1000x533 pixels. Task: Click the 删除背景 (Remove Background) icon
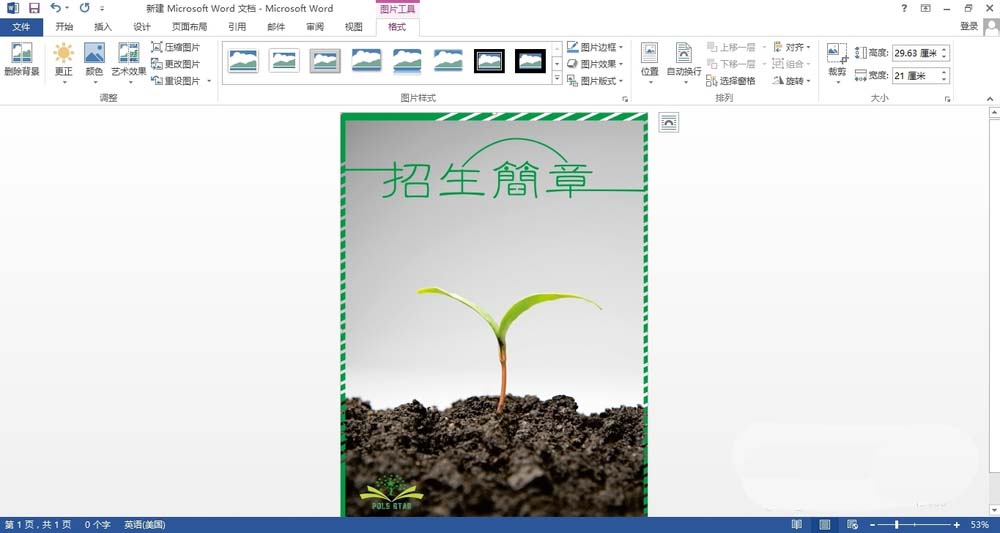pyautogui.click(x=21, y=53)
